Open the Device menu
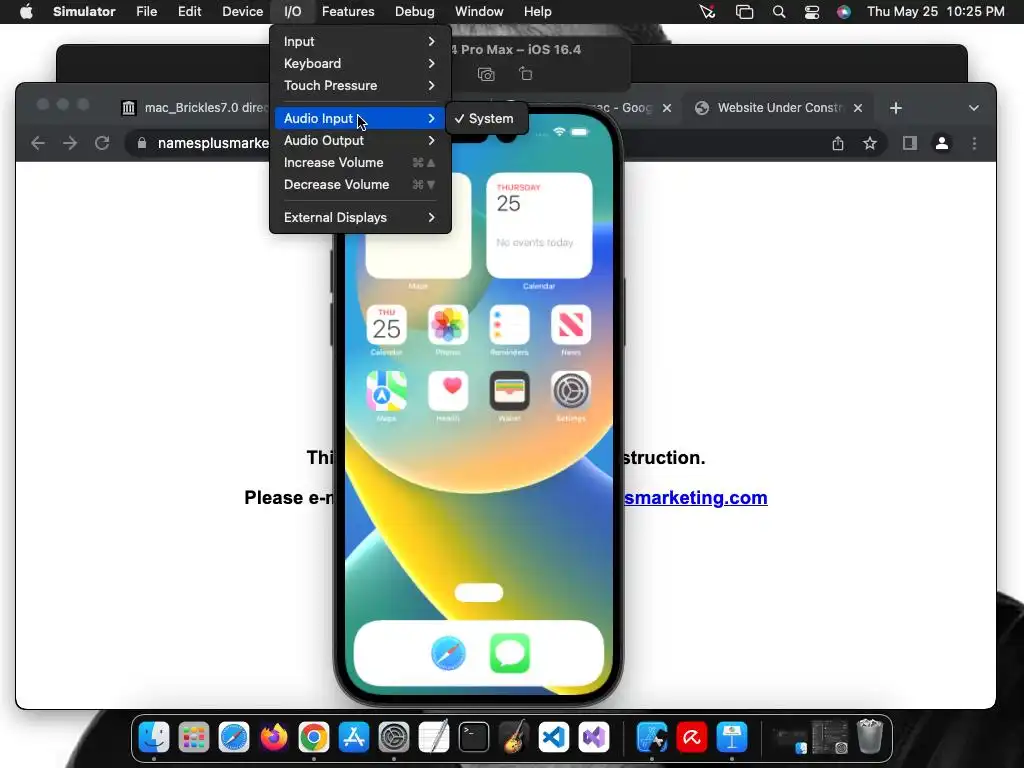The image size is (1024, 768). 242,12
